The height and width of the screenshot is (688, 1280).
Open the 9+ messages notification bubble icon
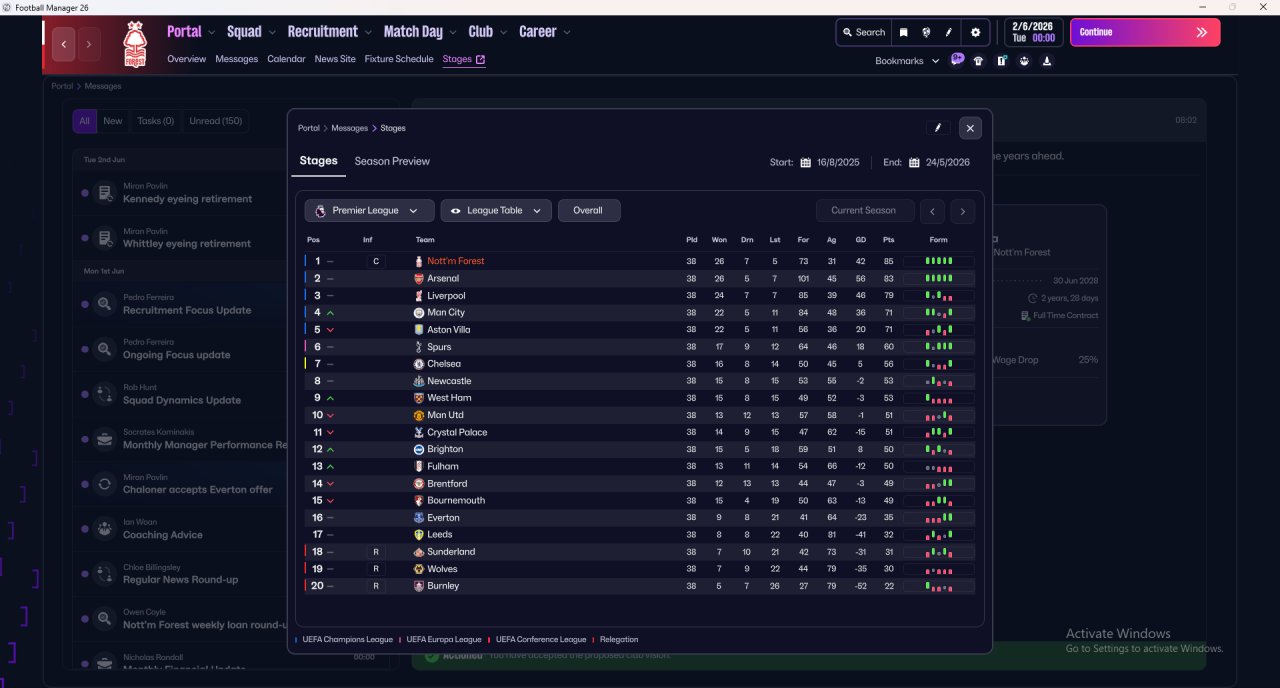pos(957,60)
